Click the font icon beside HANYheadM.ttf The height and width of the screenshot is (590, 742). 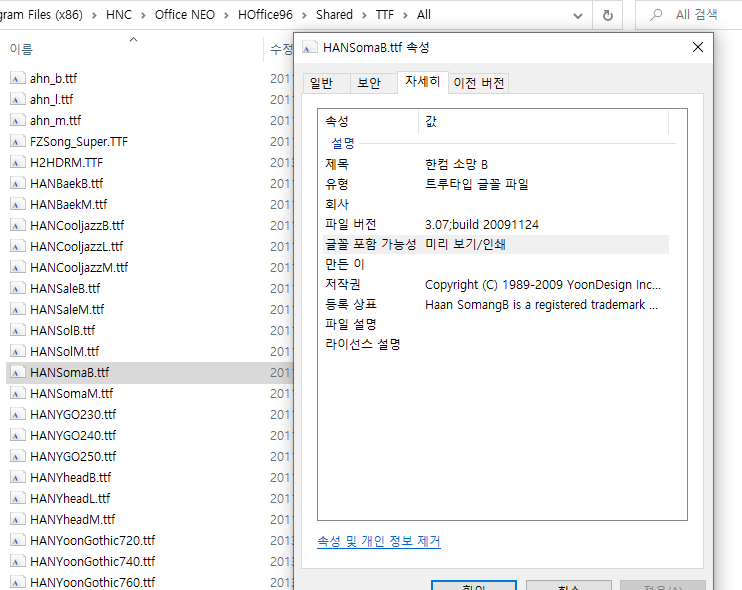[18, 520]
